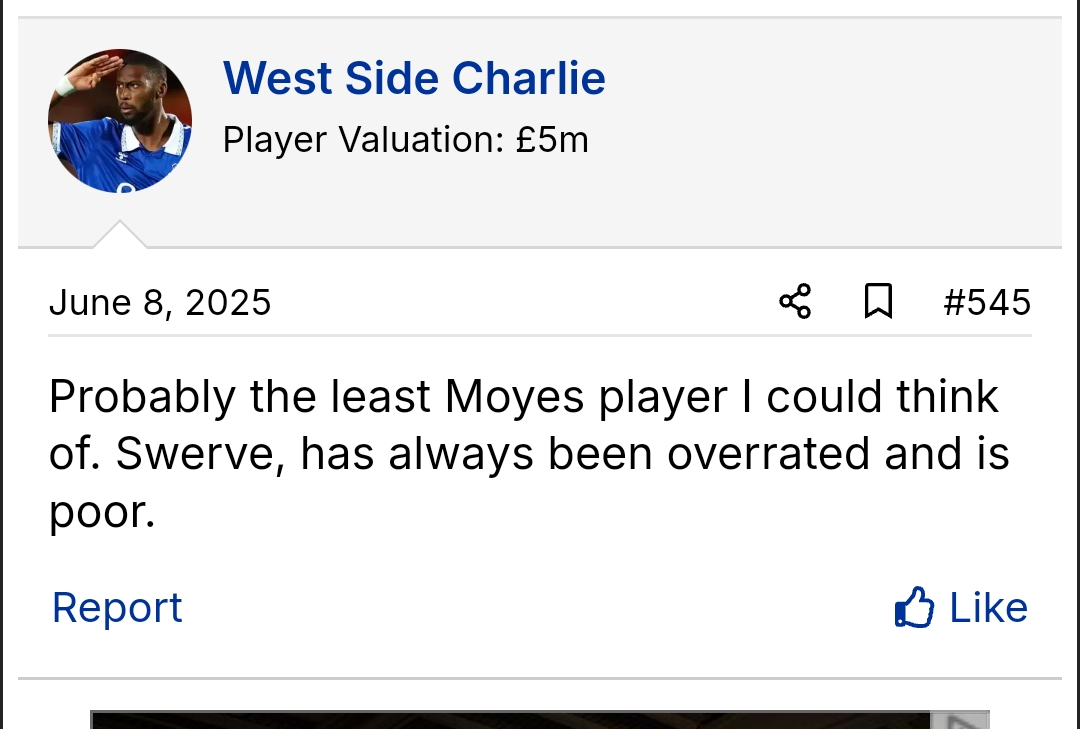Viewport: 1080px width, 729px height.
Task: Click the share post icon
Action: (x=795, y=301)
